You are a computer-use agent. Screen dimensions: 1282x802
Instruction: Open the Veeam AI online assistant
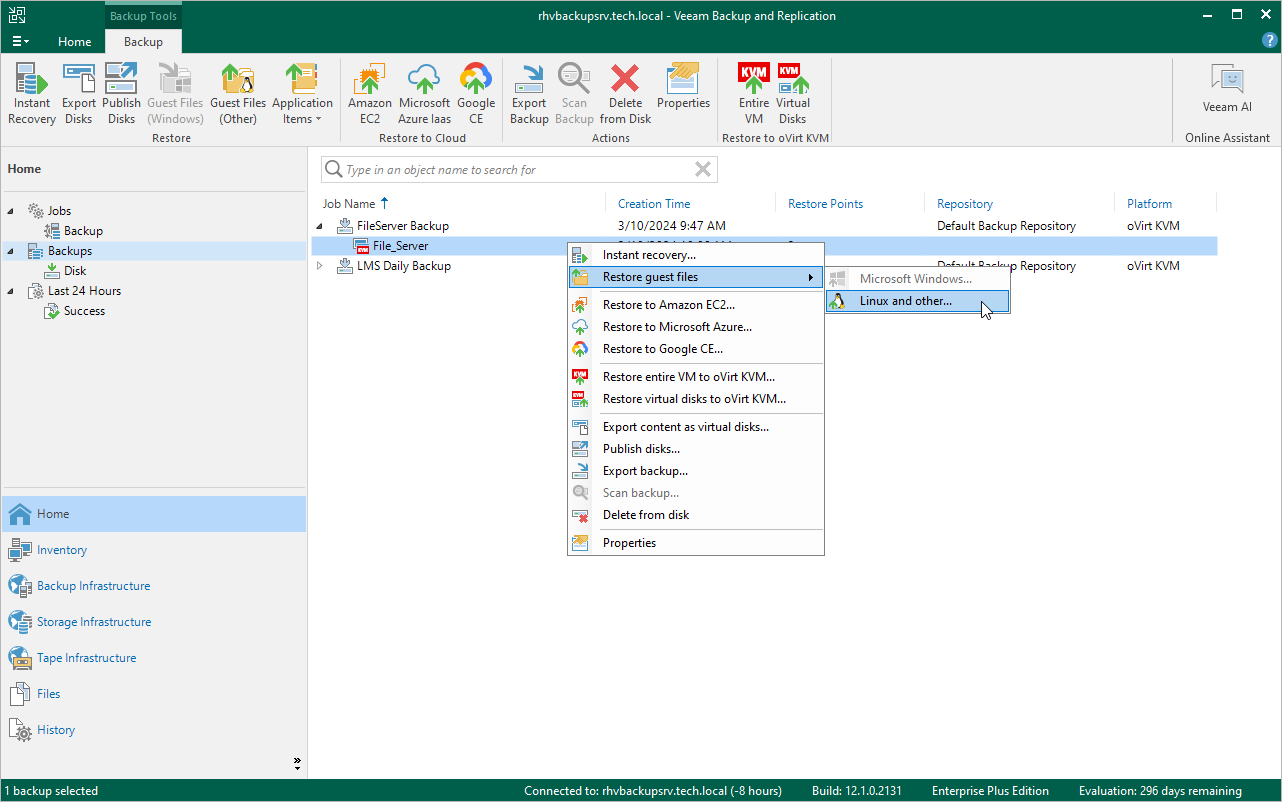1227,88
